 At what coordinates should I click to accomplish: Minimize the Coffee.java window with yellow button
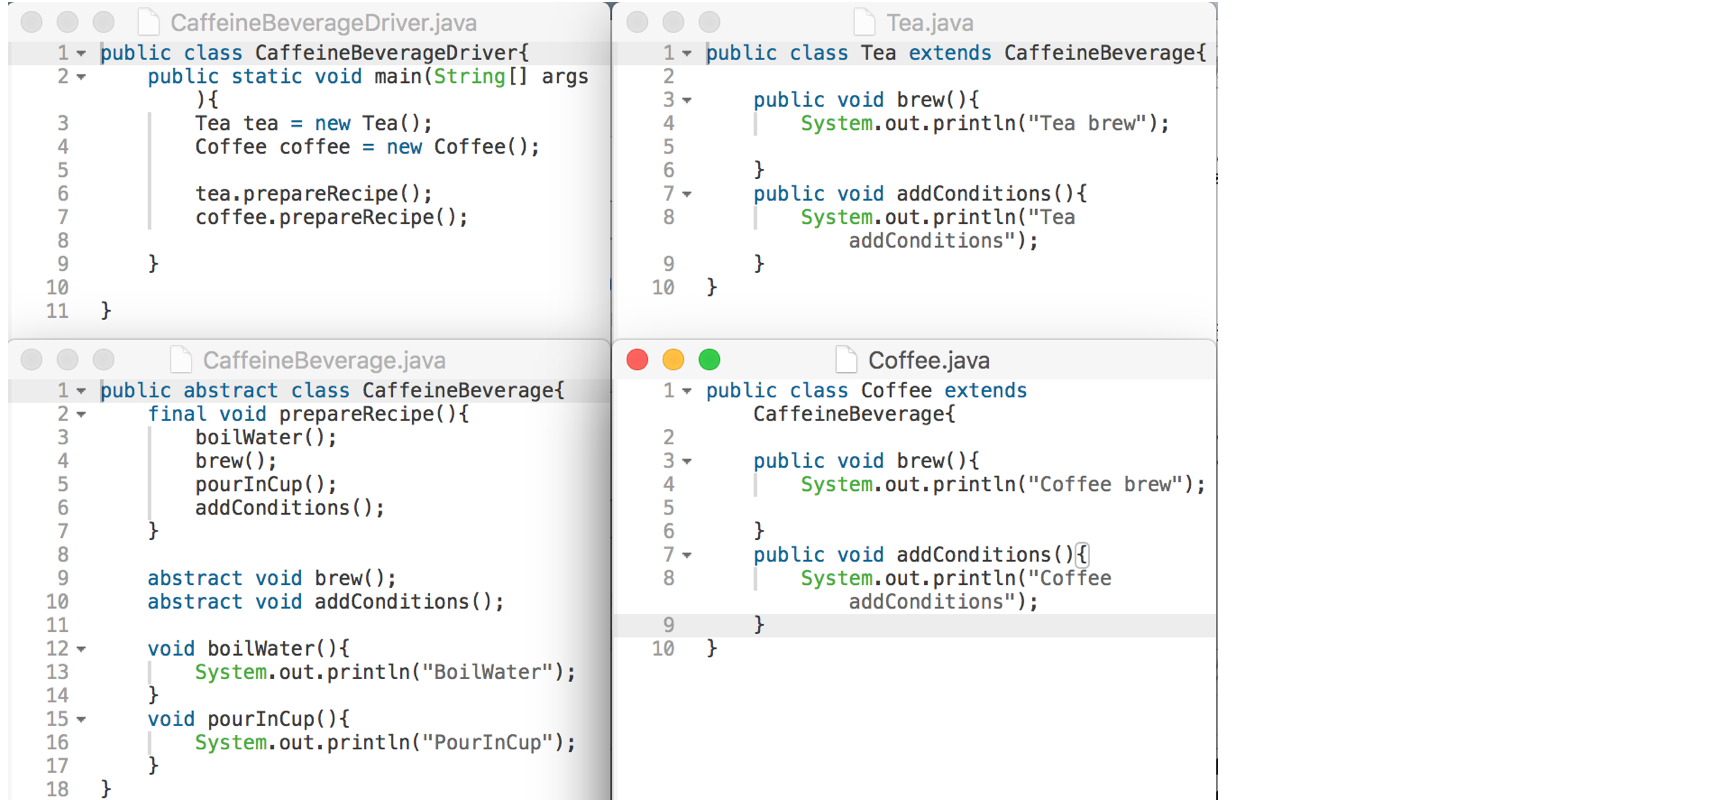(x=673, y=359)
